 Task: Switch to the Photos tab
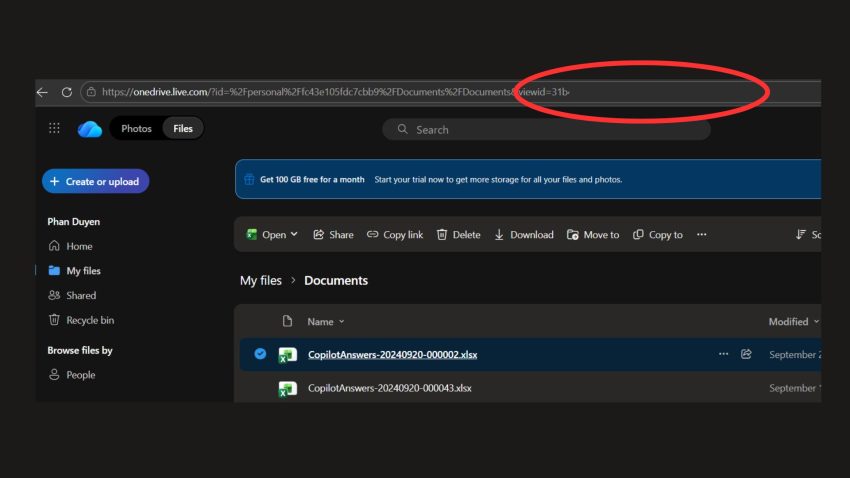tap(136, 128)
